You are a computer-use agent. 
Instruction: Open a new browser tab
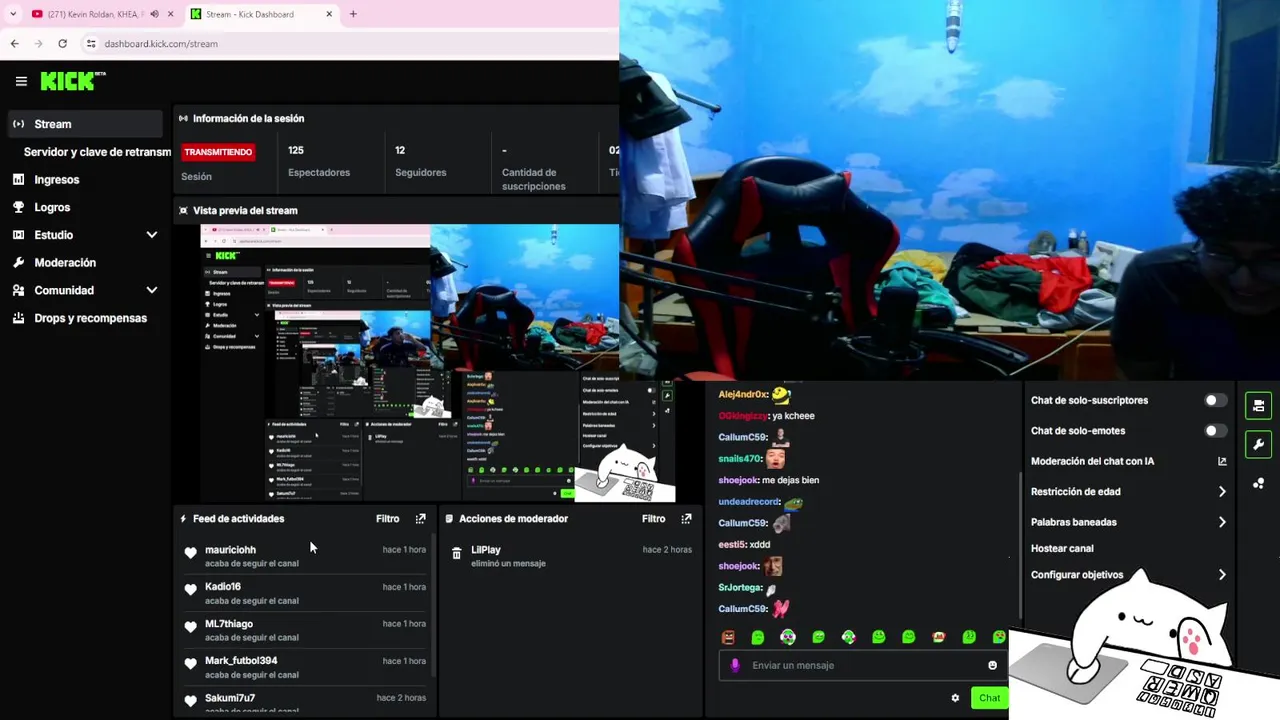(x=353, y=14)
